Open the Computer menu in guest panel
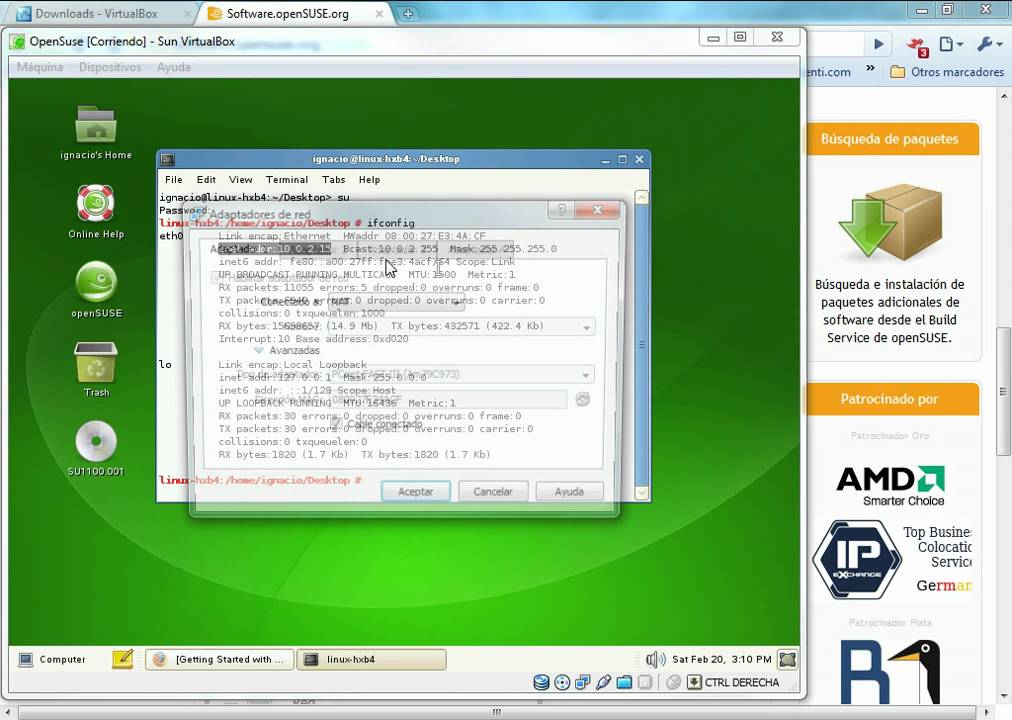 [x=52, y=659]
